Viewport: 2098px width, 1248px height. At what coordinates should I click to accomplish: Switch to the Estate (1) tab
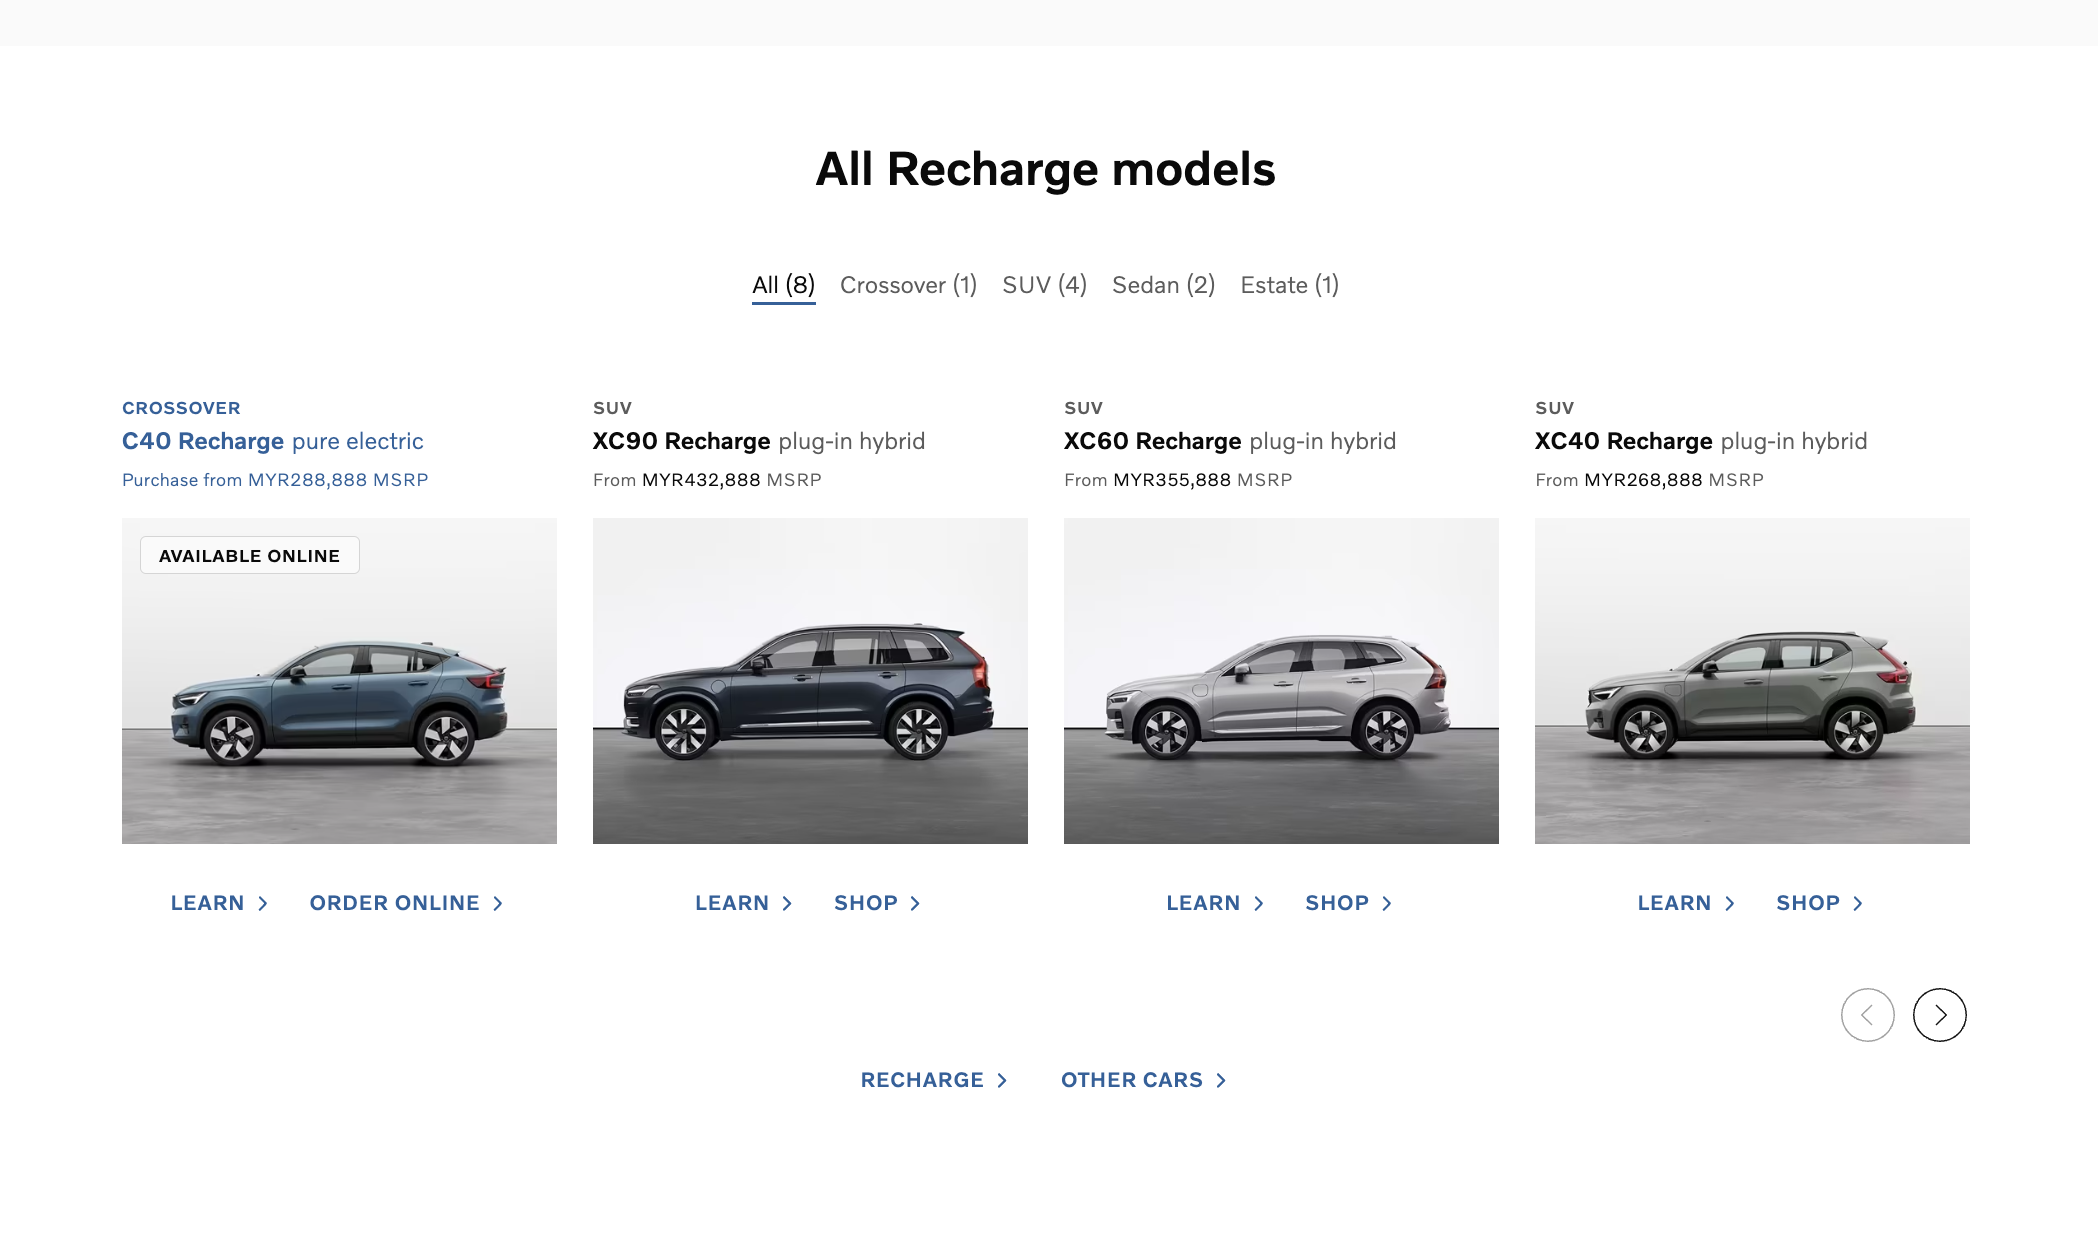(x=1289, y=285)
